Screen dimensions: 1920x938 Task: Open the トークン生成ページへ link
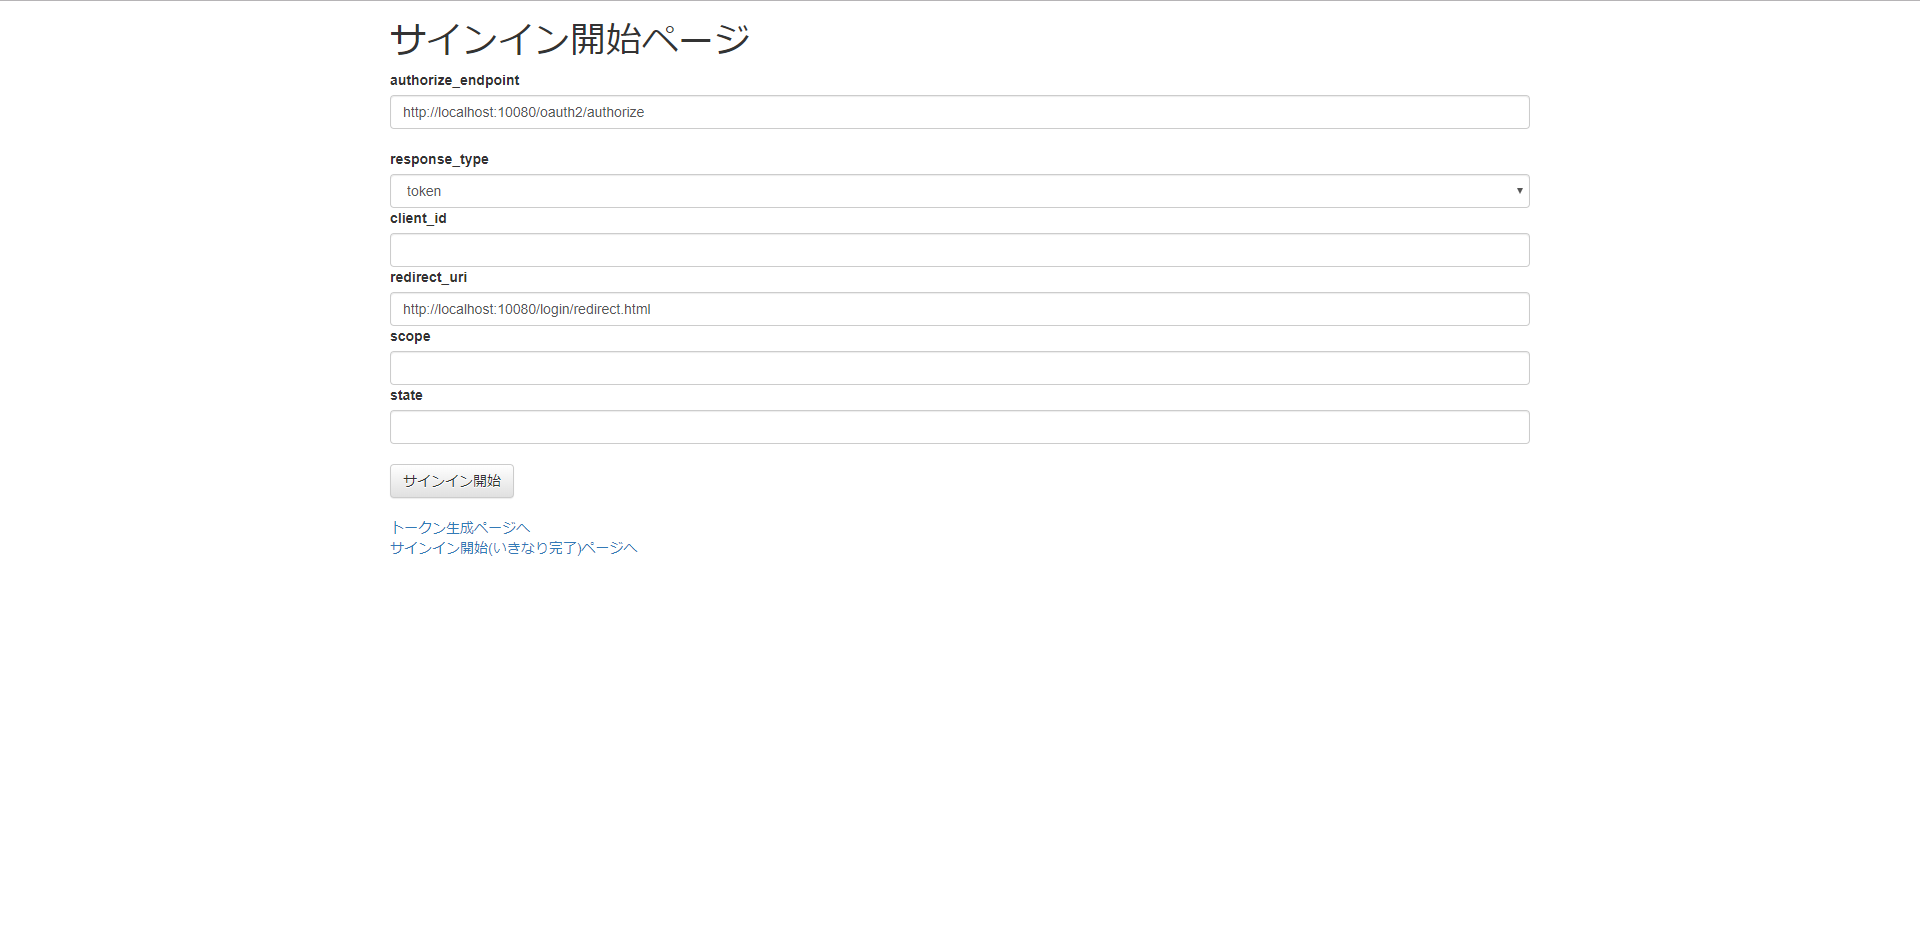click(460, 527)
